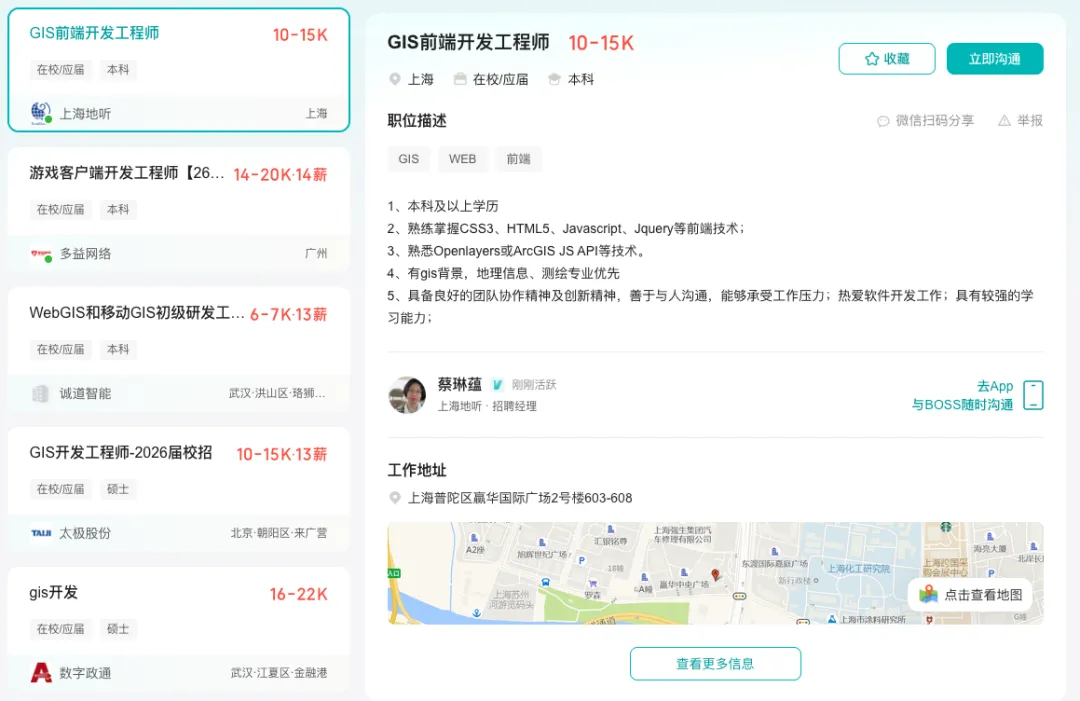1080x701 pixels.
Task: Click the 多益网络 company logo
Action: pos(40,253)
